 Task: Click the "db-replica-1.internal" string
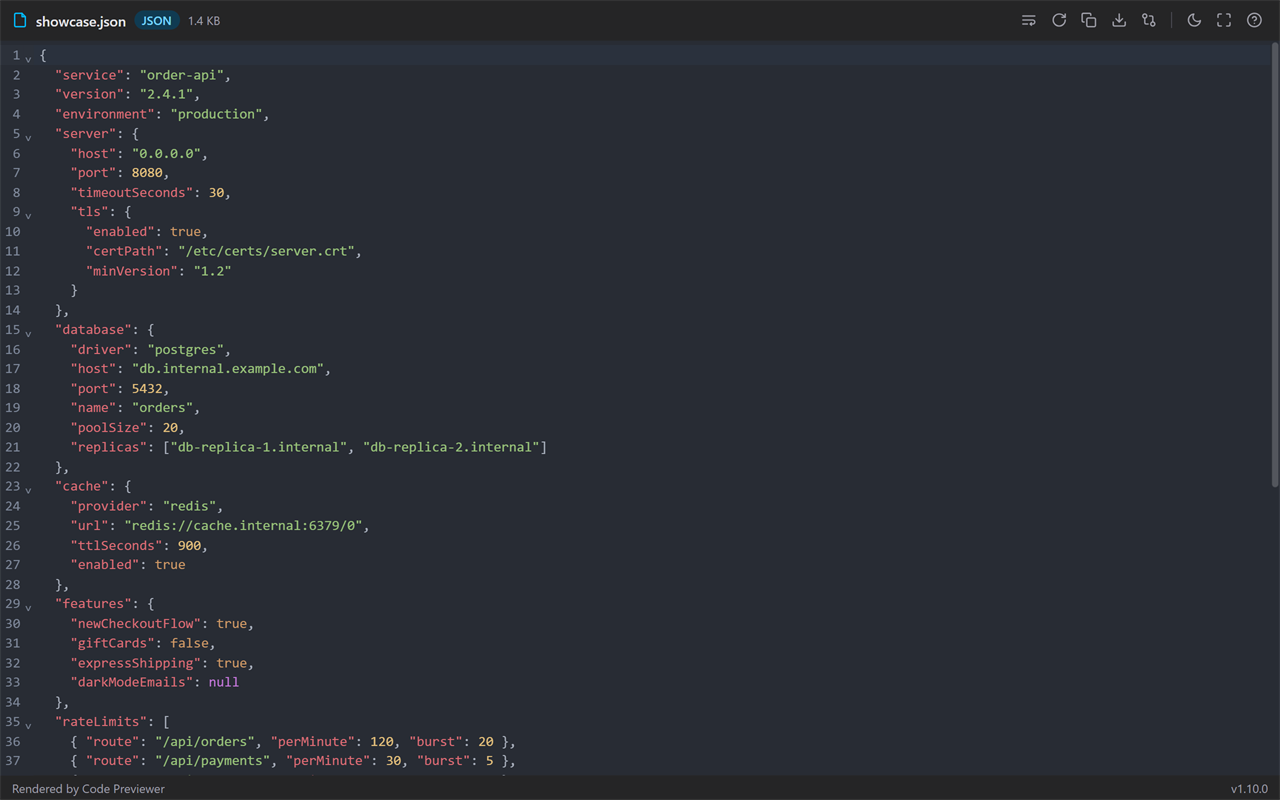click(x=258, y=447)
